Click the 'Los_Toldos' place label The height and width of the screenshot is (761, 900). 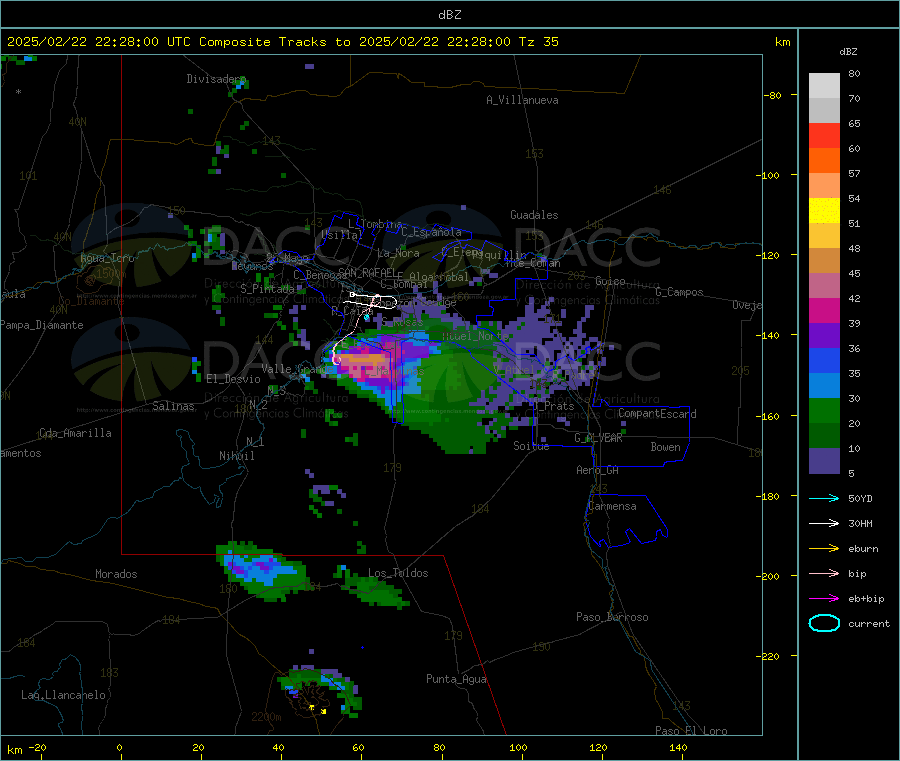click(398, 573)
